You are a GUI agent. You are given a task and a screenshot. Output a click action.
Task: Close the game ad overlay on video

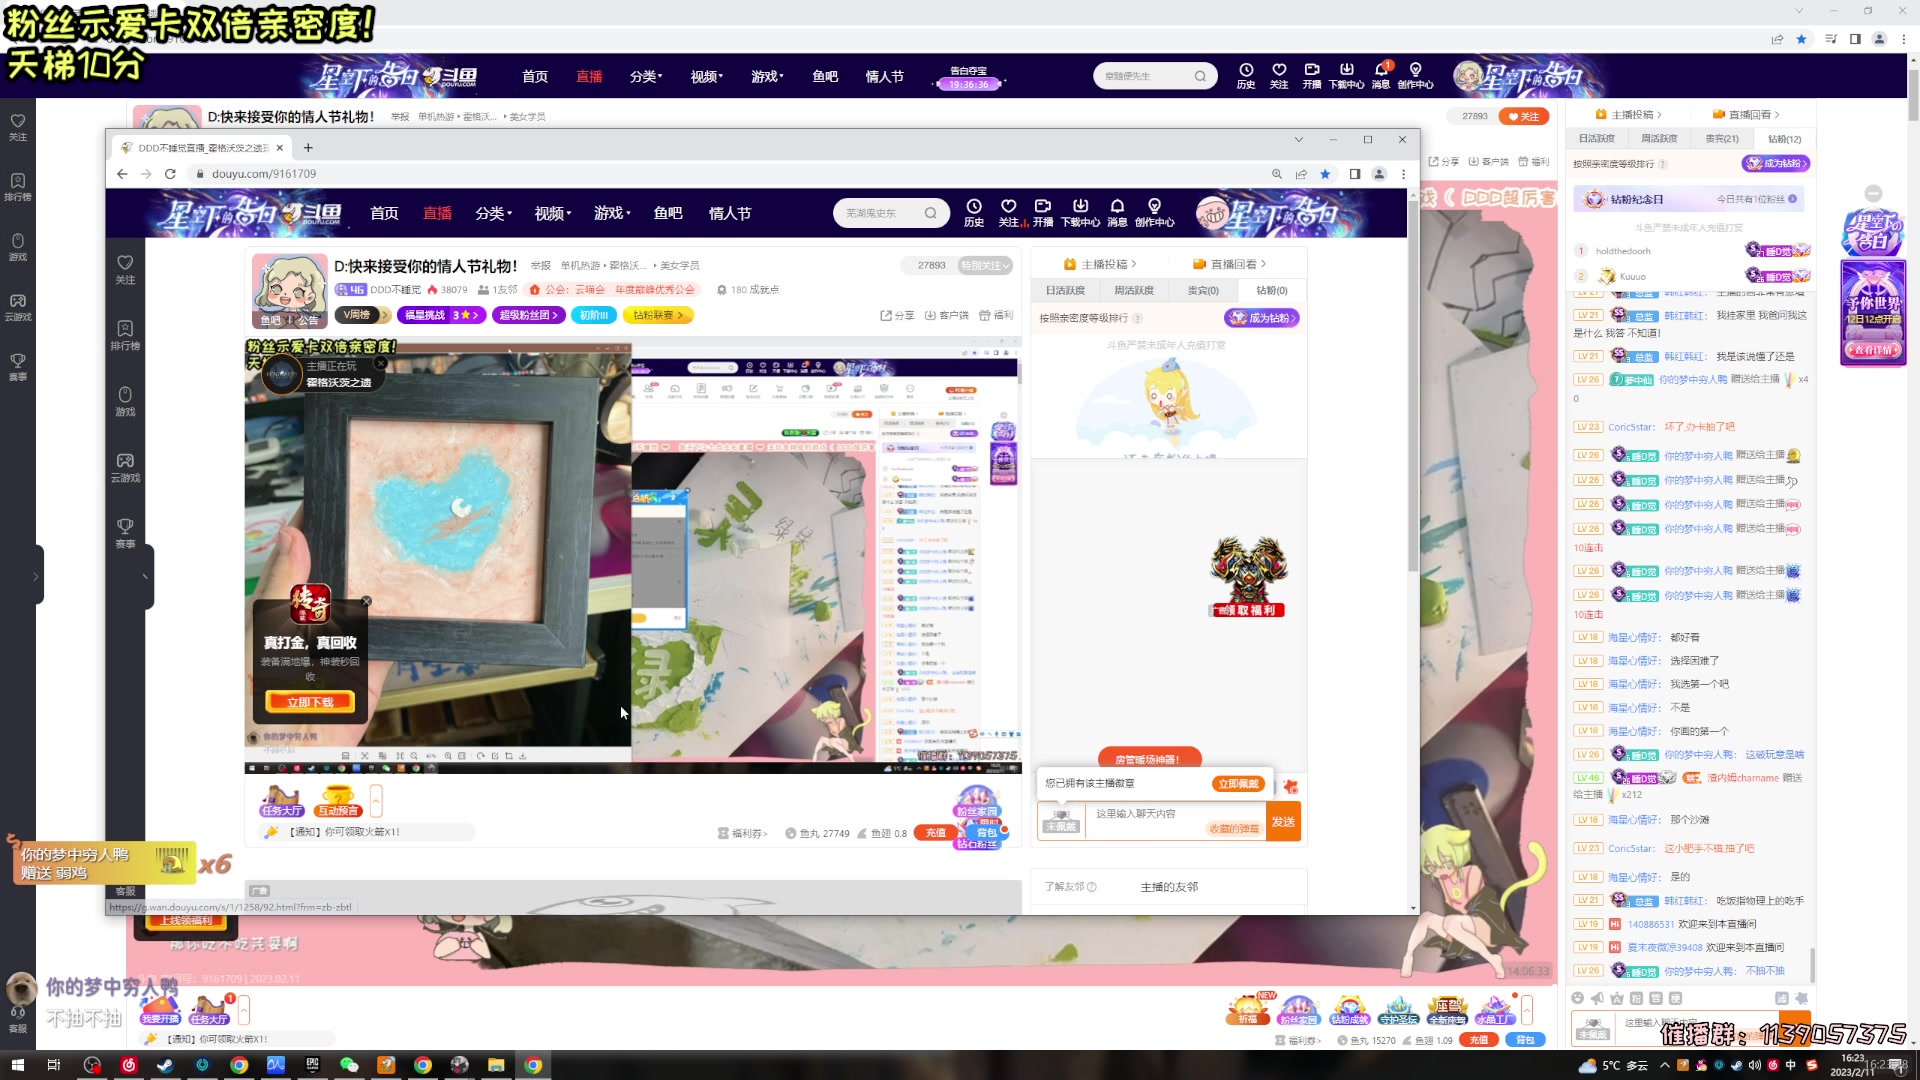pyautogui.click(x=366, y=601)
